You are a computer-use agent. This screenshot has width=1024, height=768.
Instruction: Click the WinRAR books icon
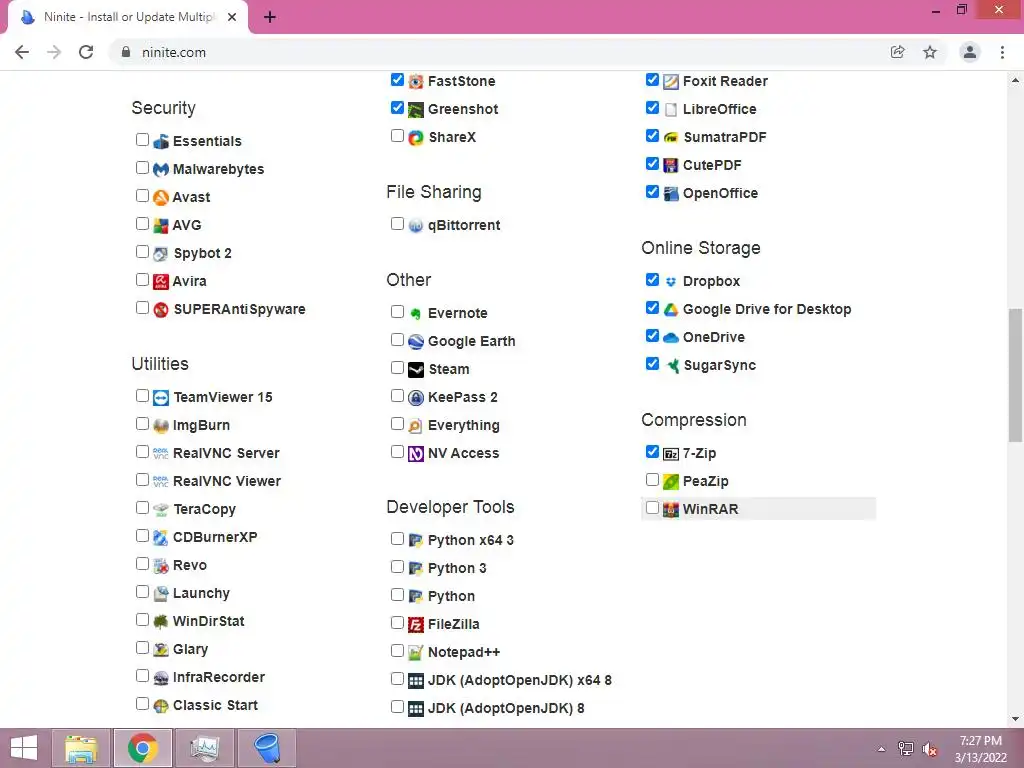click(671, 509)
